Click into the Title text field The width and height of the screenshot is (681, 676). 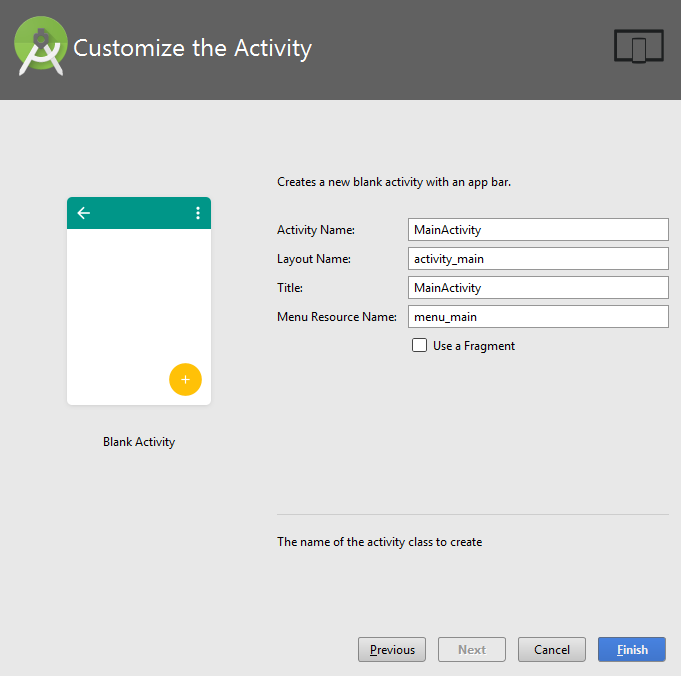tap(538, 288)
